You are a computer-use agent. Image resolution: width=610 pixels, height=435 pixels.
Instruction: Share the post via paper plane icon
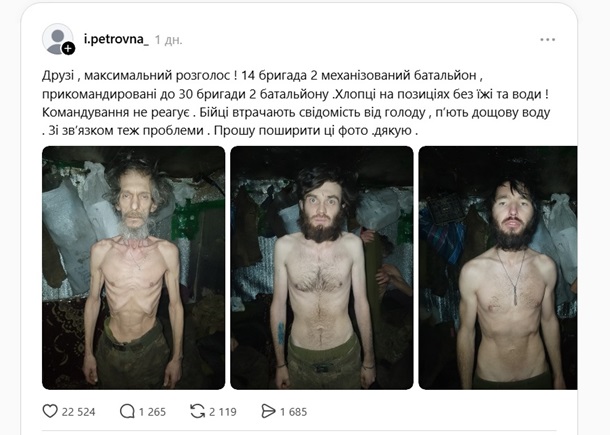[268, 411]
